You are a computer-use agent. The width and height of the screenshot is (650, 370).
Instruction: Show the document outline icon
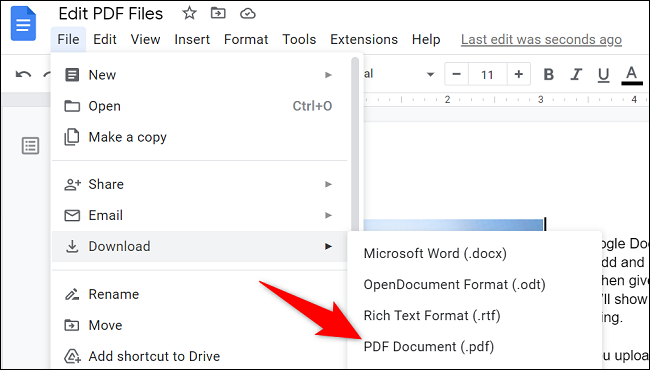[x=30, y=146]
